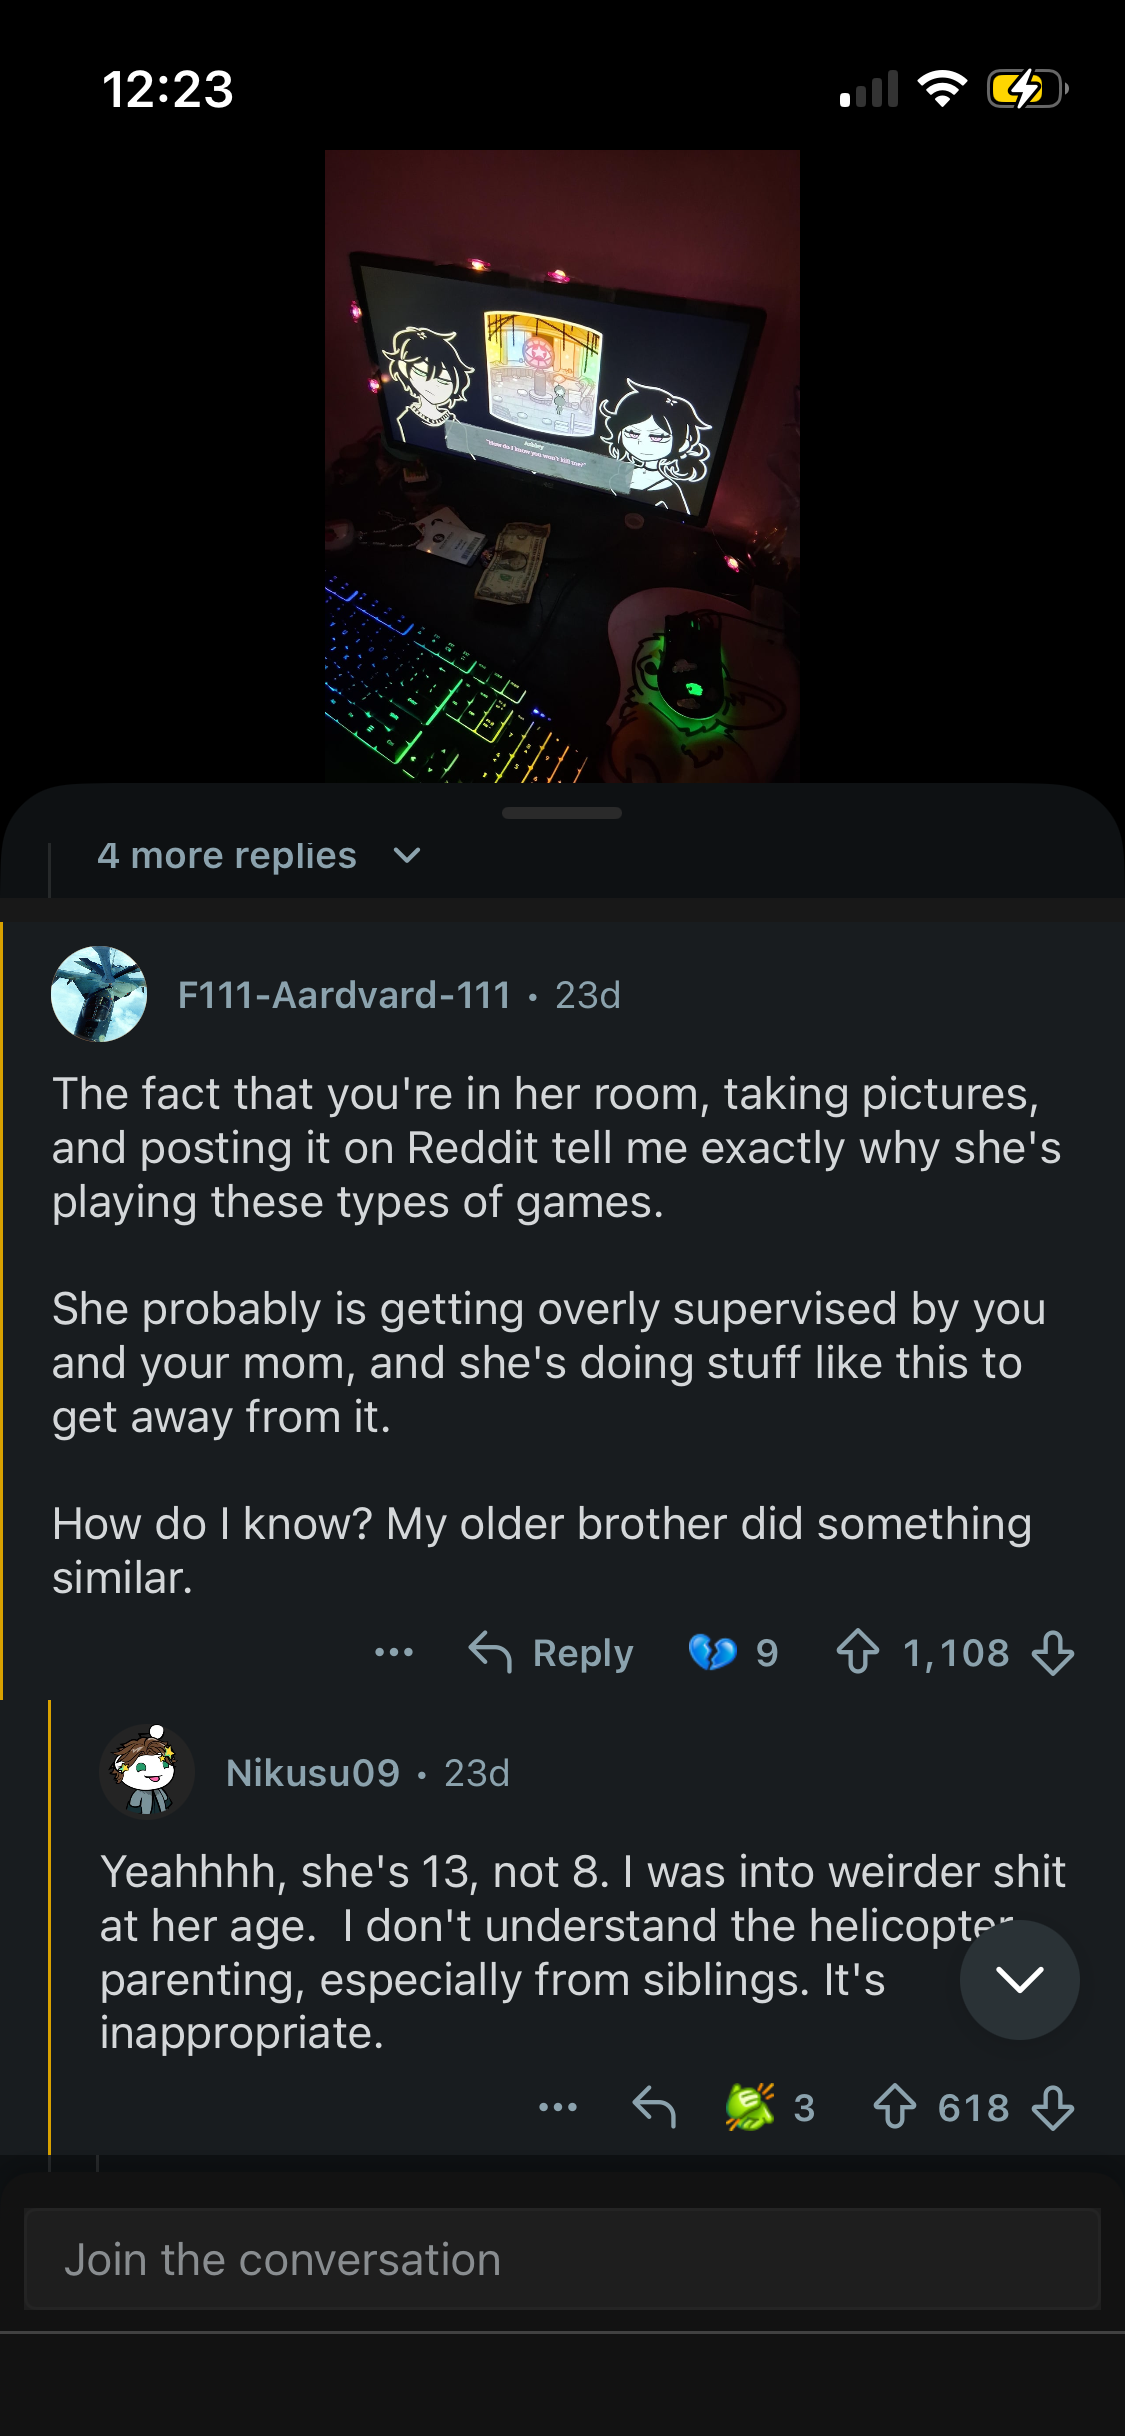Upvote Nikusu09's reply
This screenshot has height=2436, width=1125.
(x=894, y=2107)
